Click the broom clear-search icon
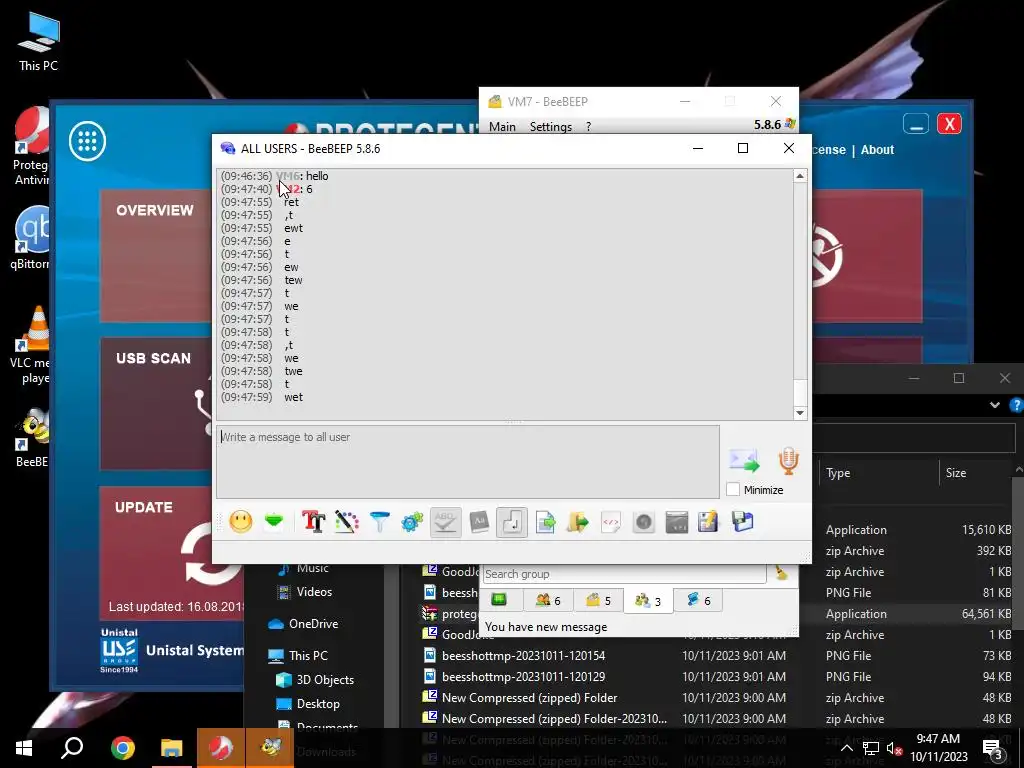This screenshot has width=1024, height=768. pyautogui.click(x=781, y=573)
